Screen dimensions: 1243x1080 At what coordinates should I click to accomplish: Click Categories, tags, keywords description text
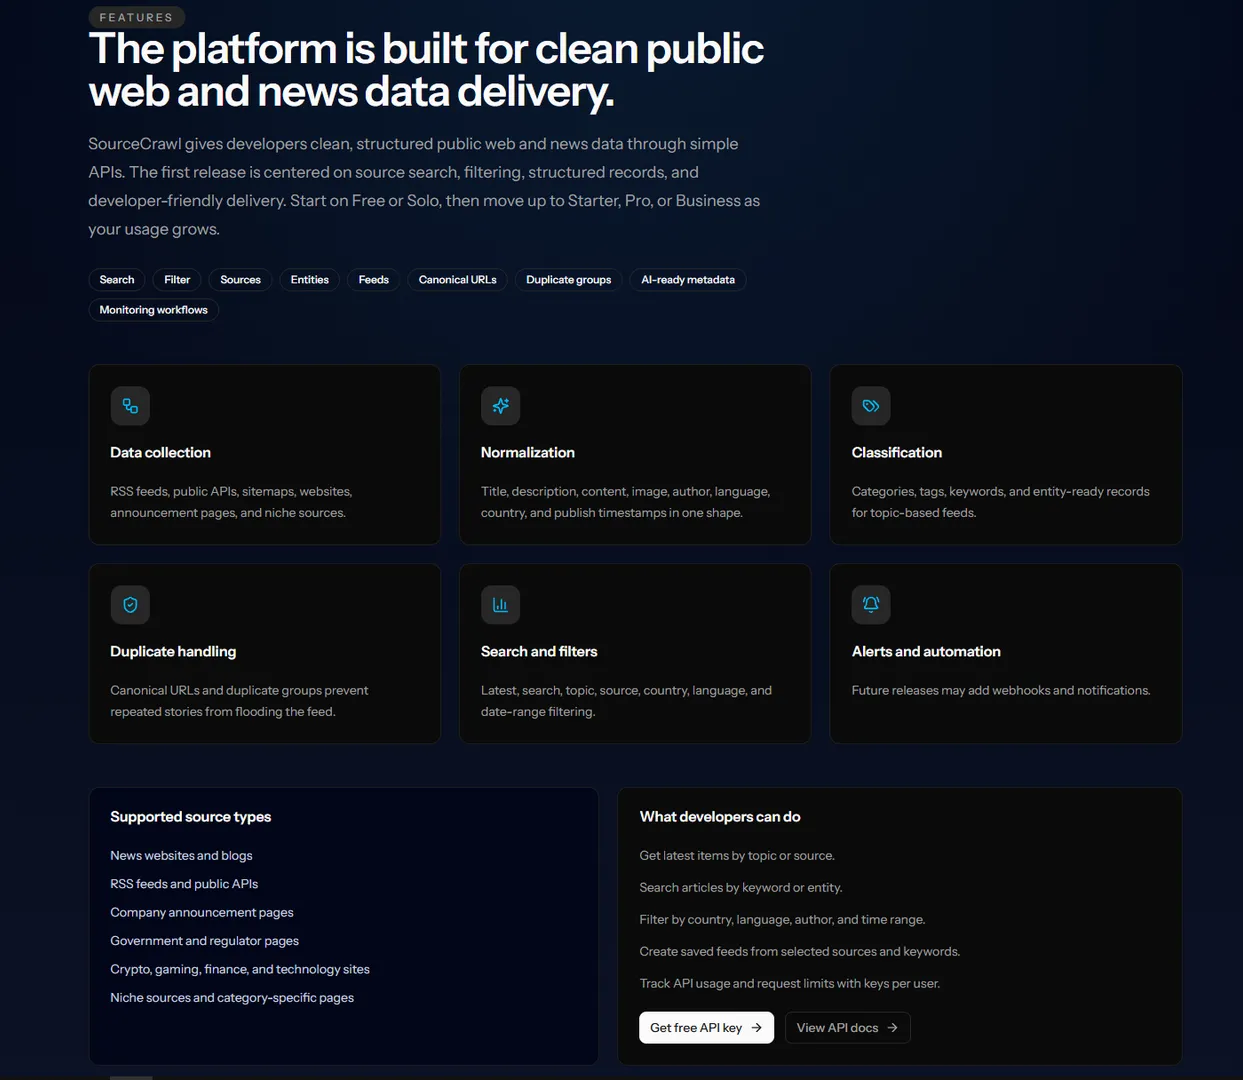(1000, 502)
